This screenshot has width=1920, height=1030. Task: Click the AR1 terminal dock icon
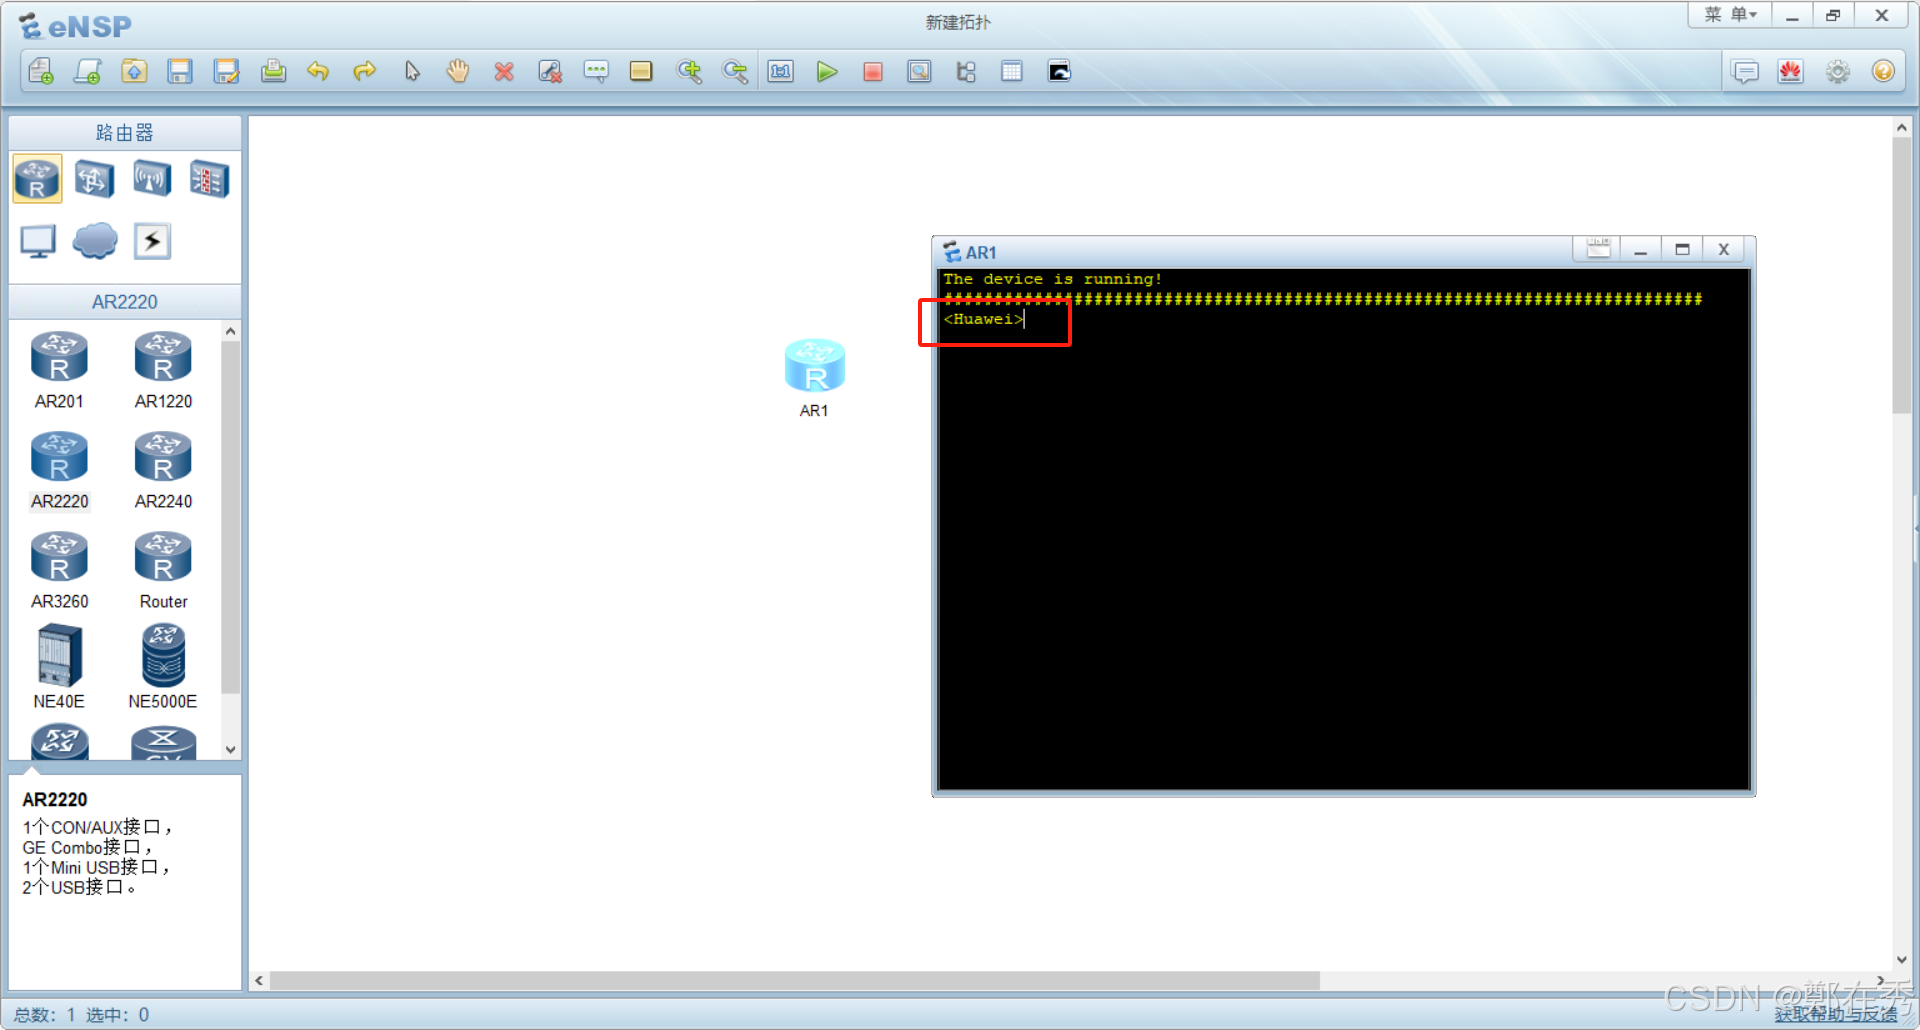click(1598, 249)
